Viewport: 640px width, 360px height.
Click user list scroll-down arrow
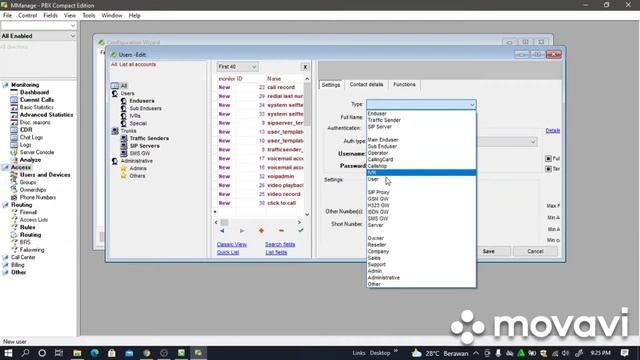click(x=307, y=214)
